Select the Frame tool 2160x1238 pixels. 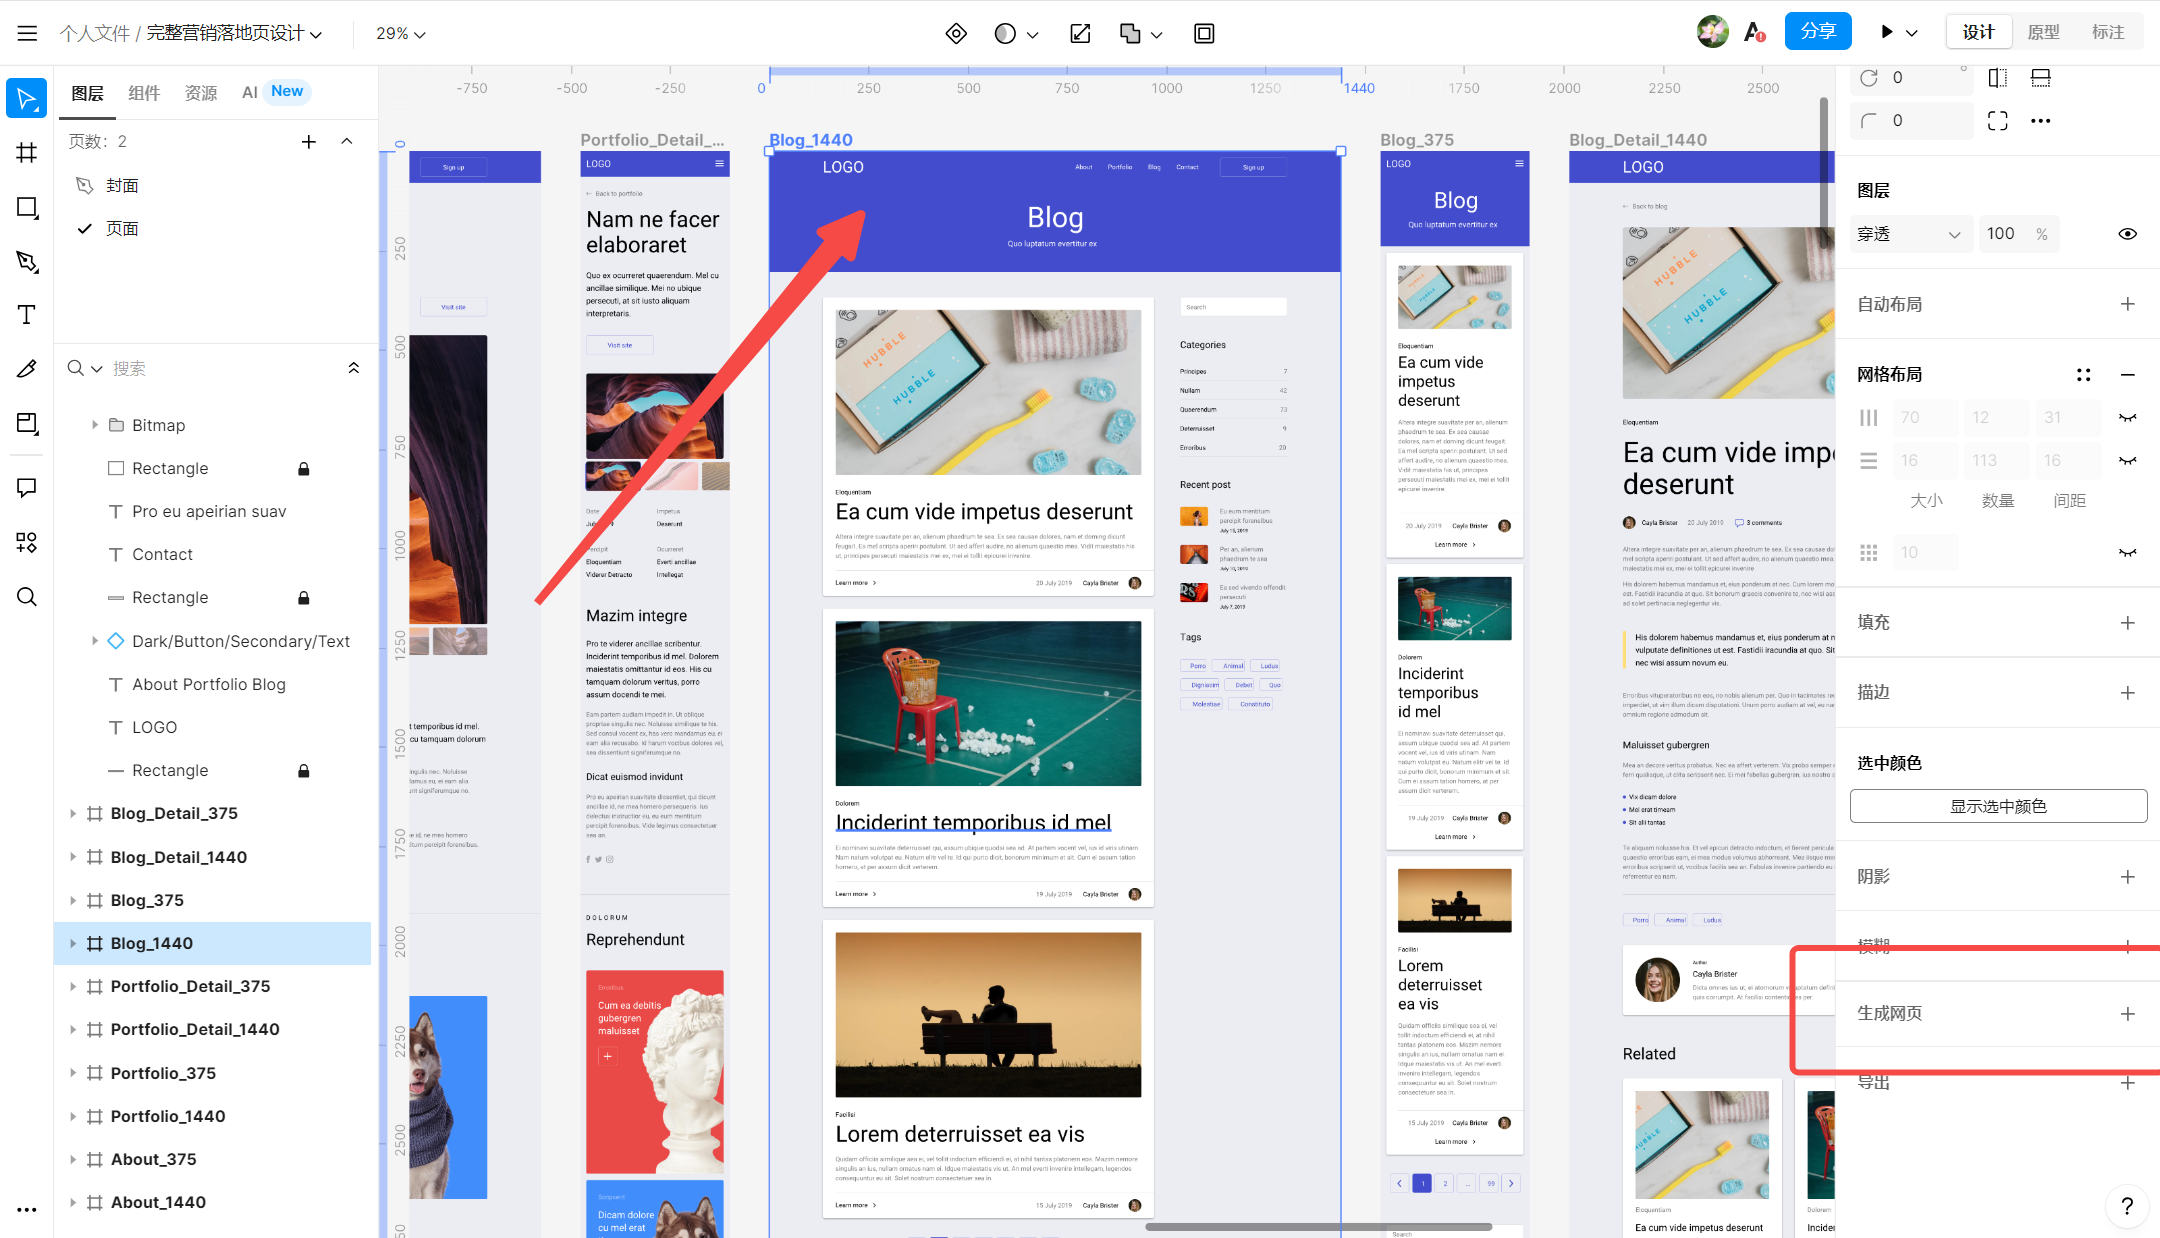click(27, 153)
